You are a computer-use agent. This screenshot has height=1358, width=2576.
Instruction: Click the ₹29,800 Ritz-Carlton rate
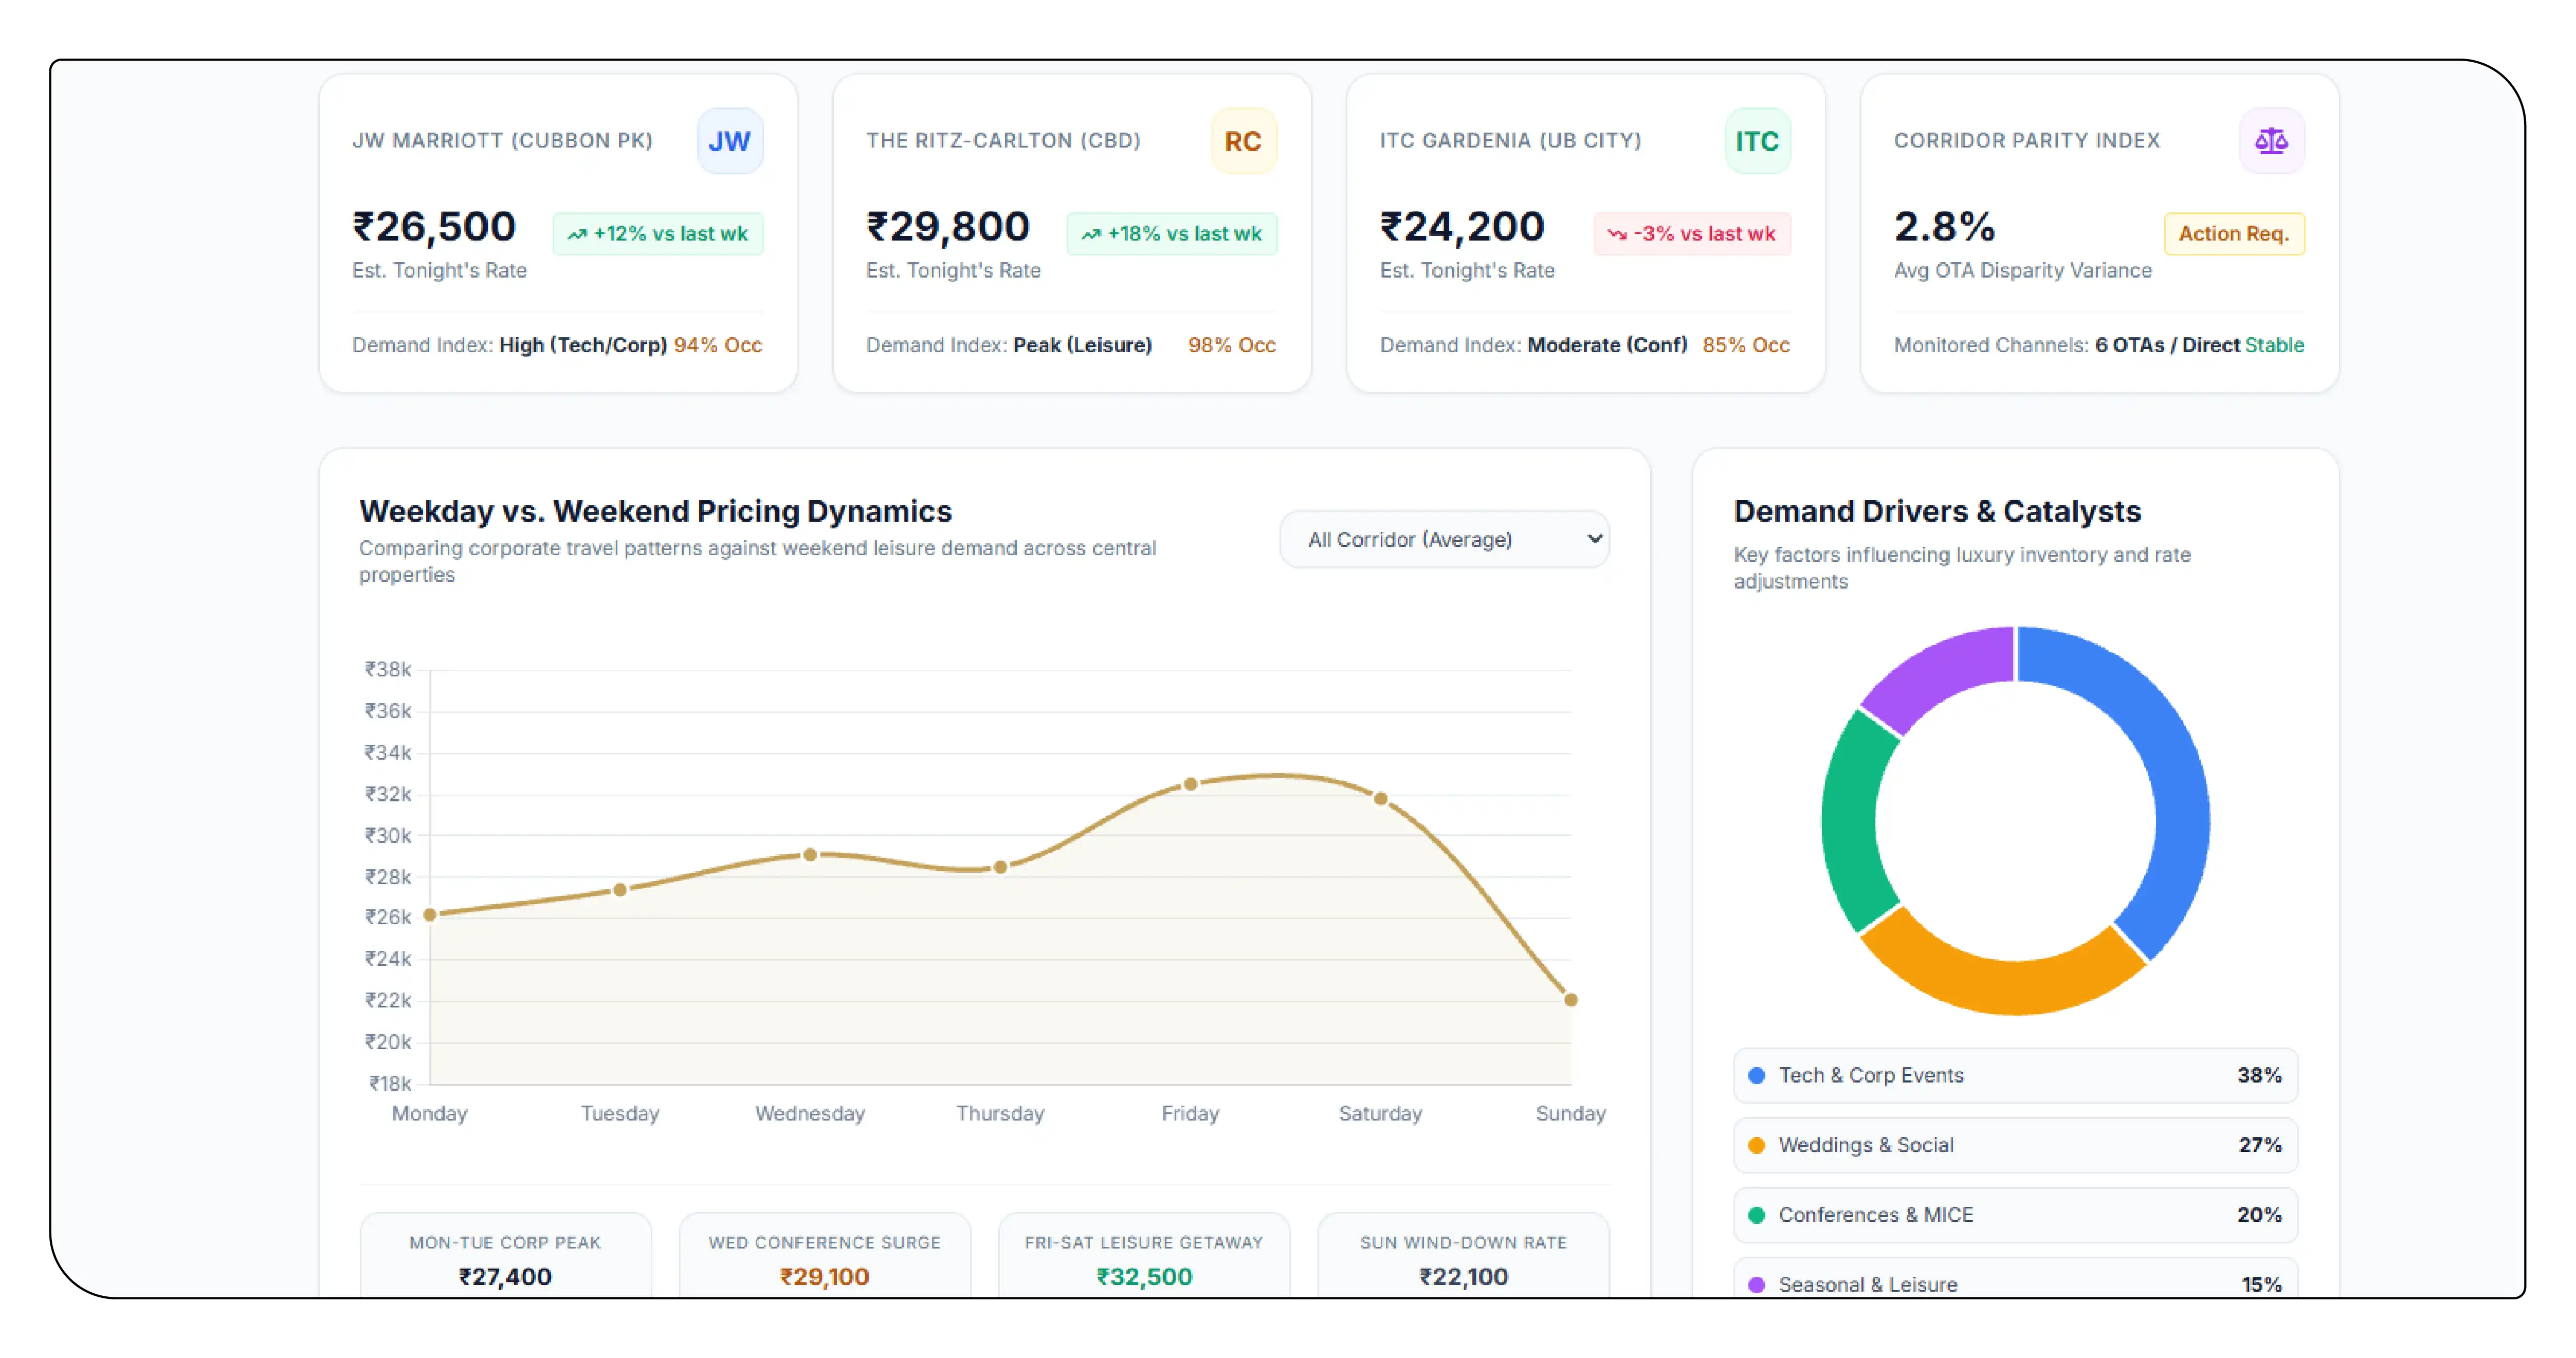[948, 227]
